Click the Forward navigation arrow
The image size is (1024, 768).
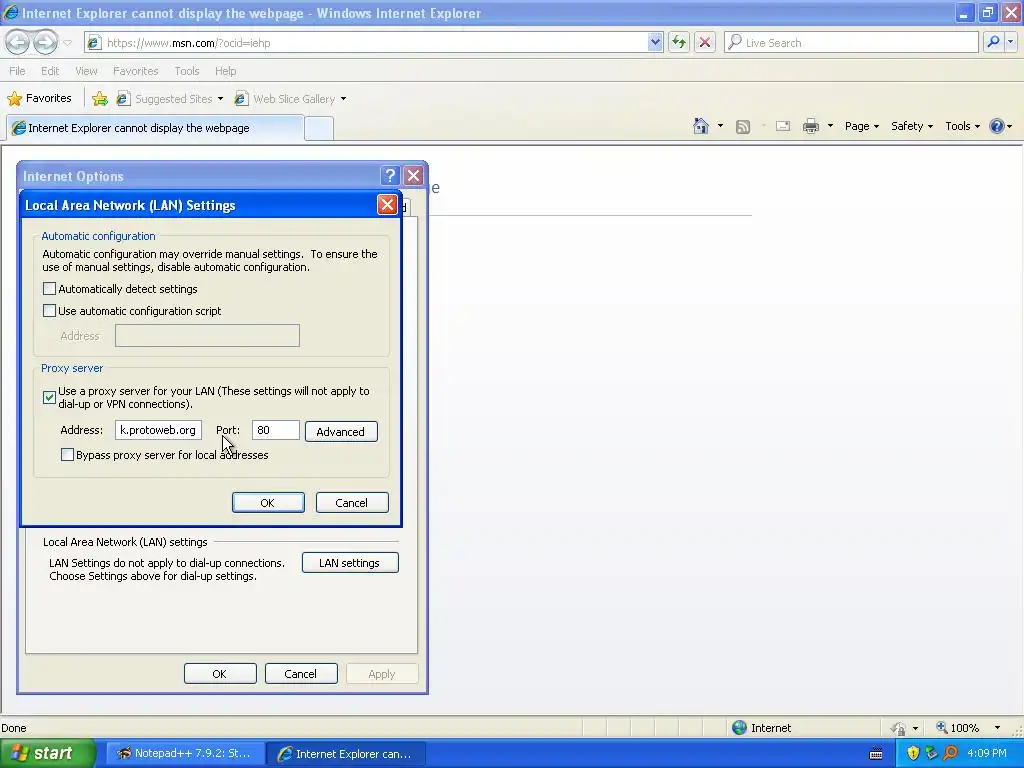pyautogui.click(x=45, y=42)
